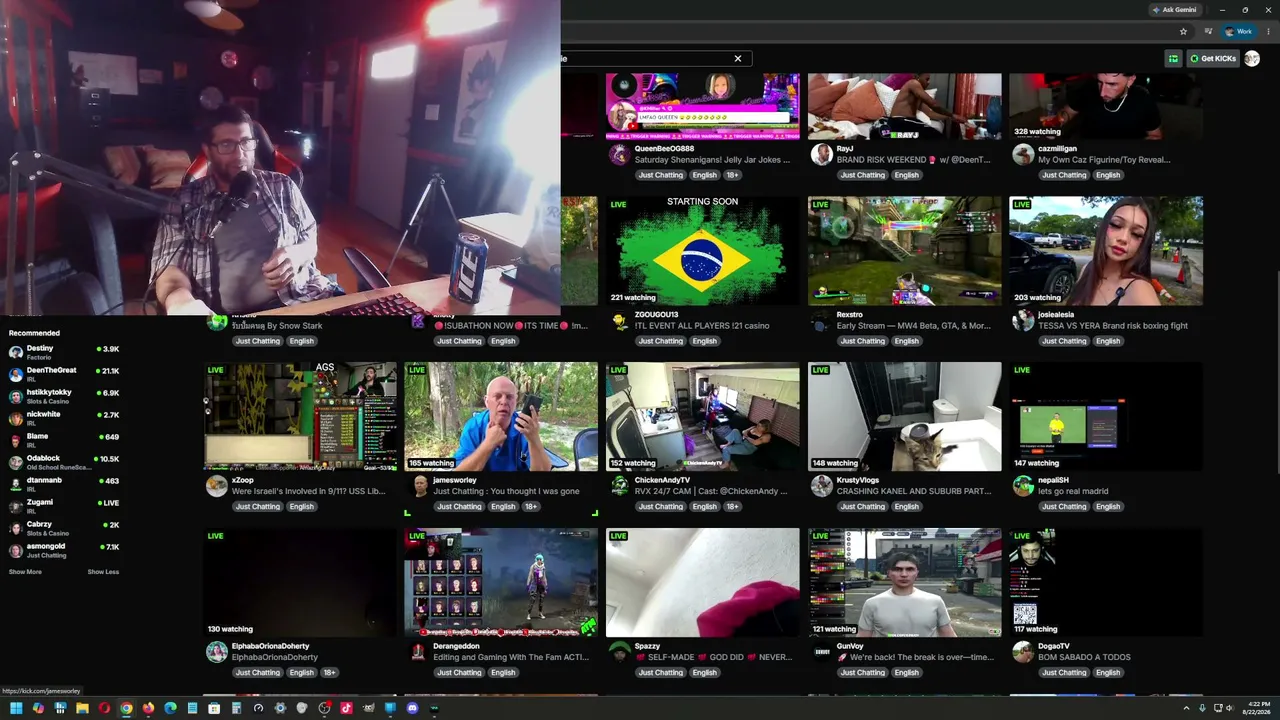1280x720 pixels.
Task: Click the English tag under Rexstro
Action: (x=906, y=341)
